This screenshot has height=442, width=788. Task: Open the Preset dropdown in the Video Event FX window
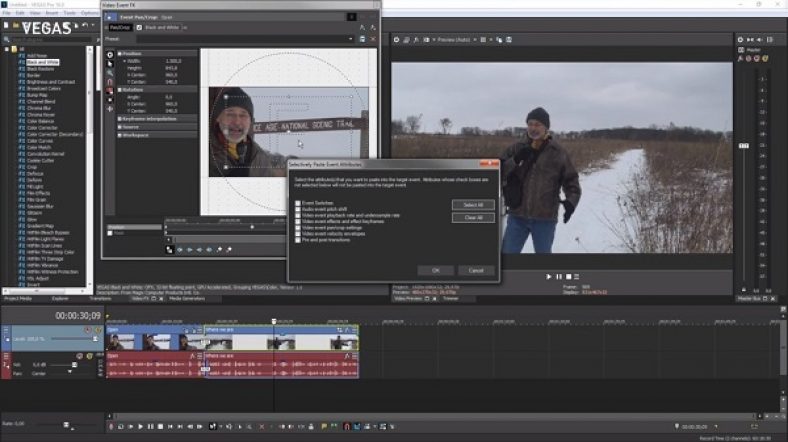click(350, 39)
